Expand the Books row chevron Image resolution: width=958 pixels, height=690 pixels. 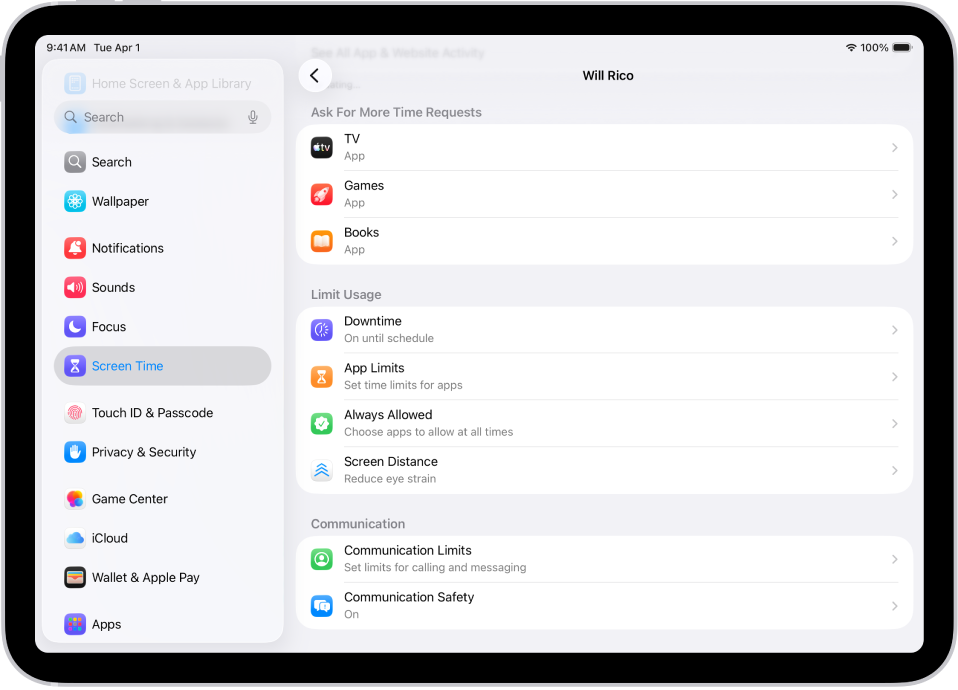[x=894, y=241]
